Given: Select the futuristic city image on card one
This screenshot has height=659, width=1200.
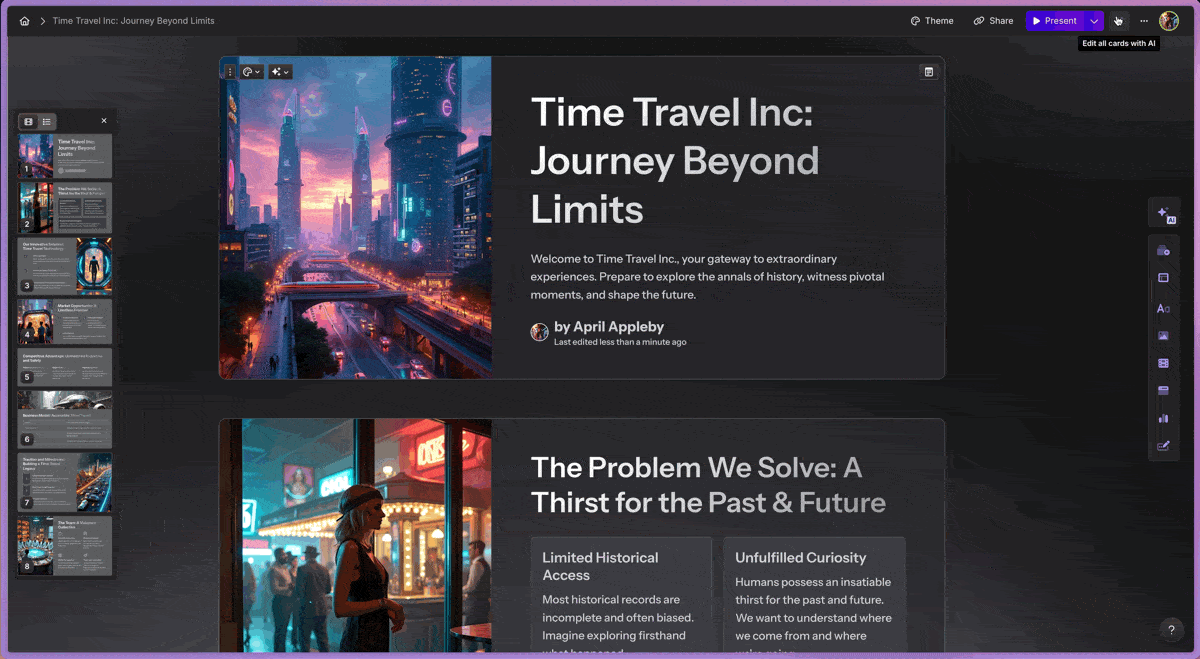Looking at the screenshot, I should 356,217.
